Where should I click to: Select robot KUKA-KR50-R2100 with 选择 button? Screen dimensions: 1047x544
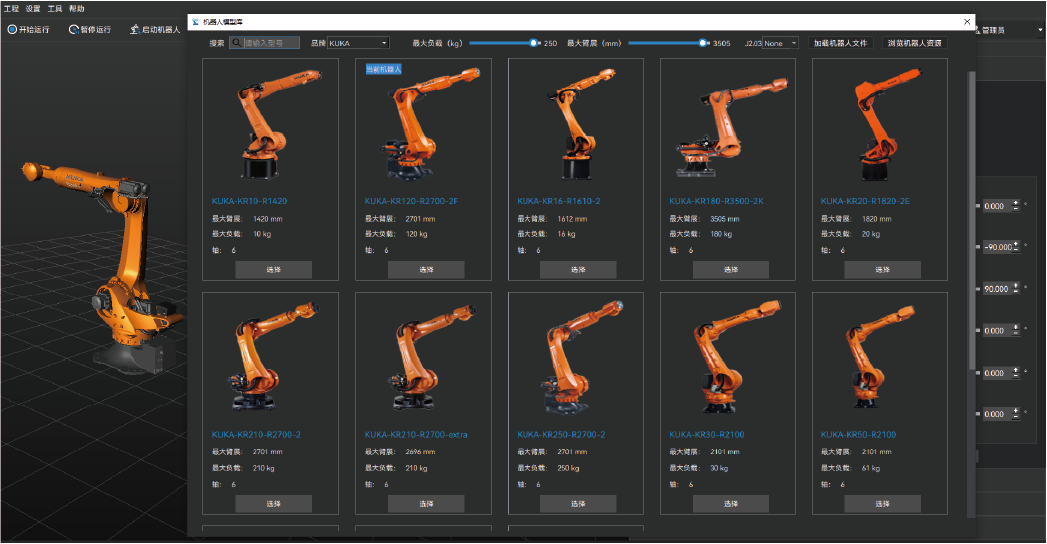(x=883, y=504)
